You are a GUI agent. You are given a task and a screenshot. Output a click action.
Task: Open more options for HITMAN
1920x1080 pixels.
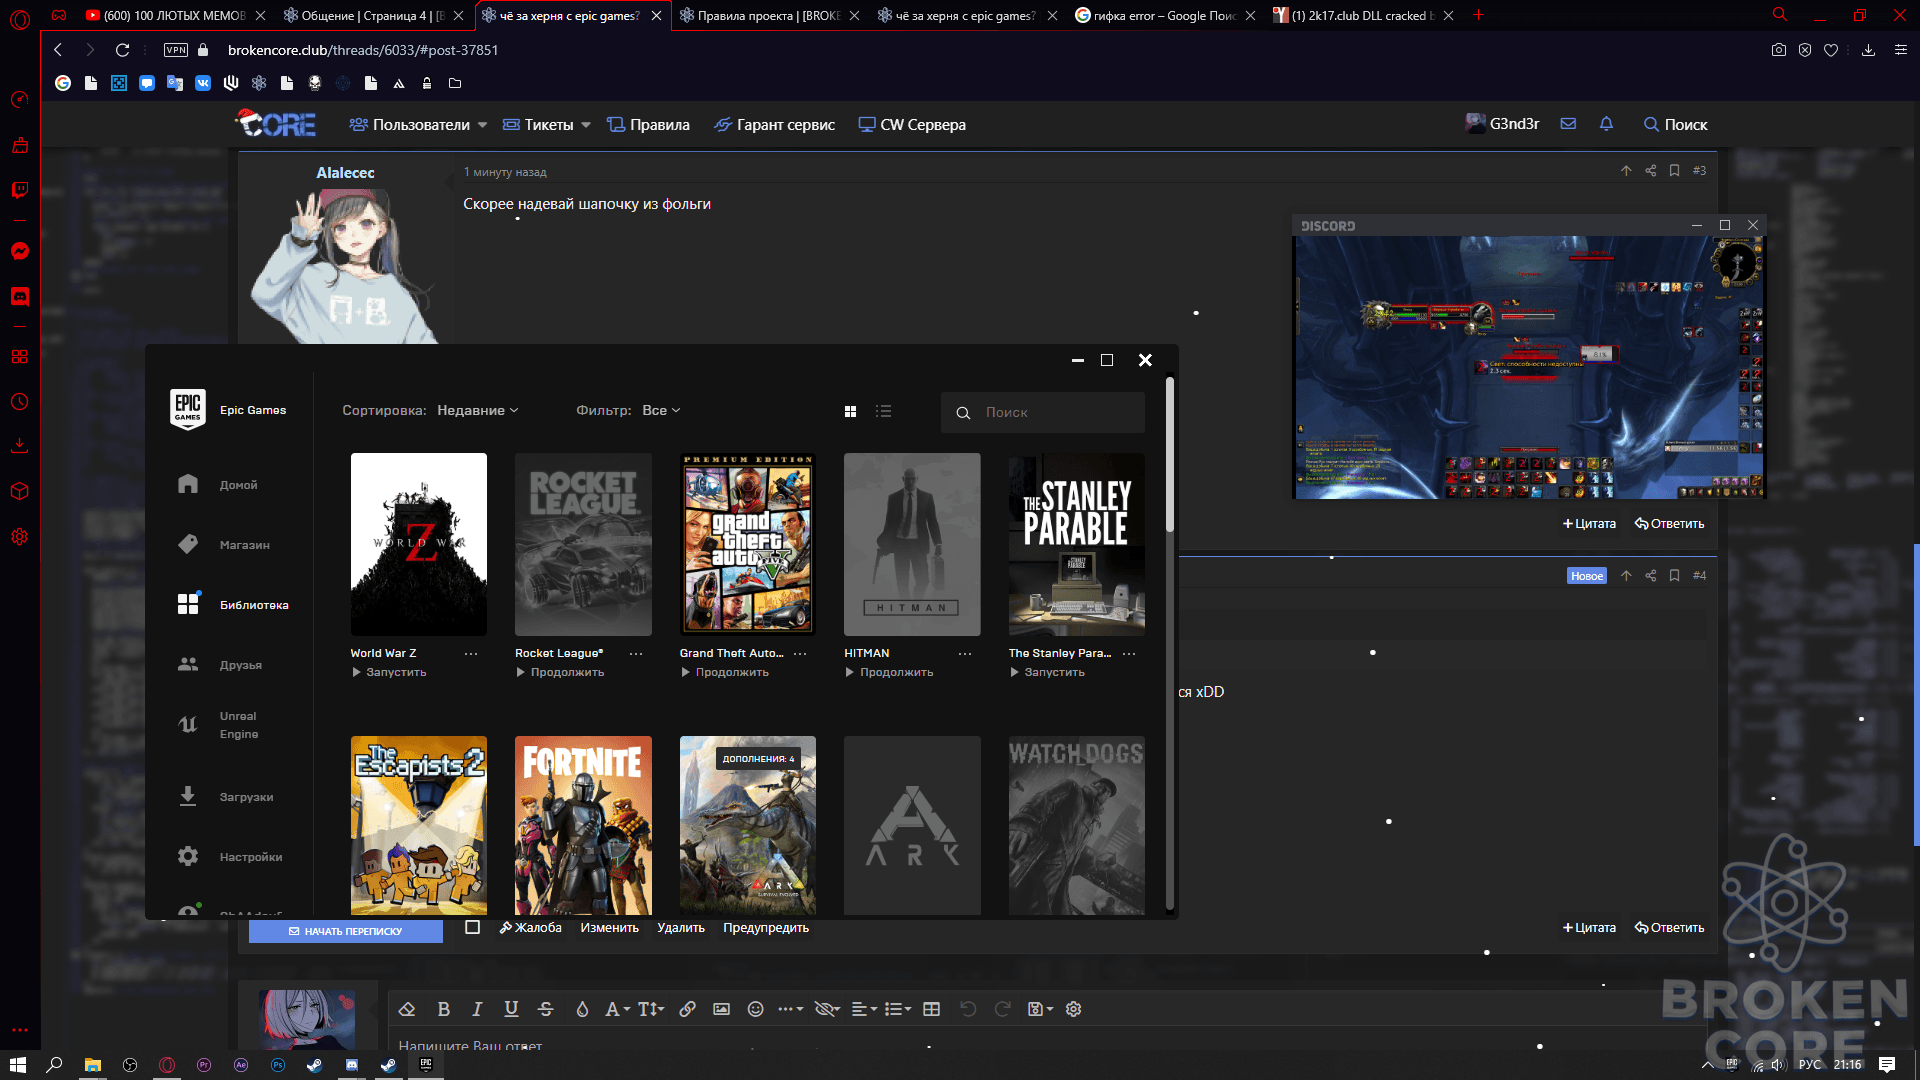[965, 654]
